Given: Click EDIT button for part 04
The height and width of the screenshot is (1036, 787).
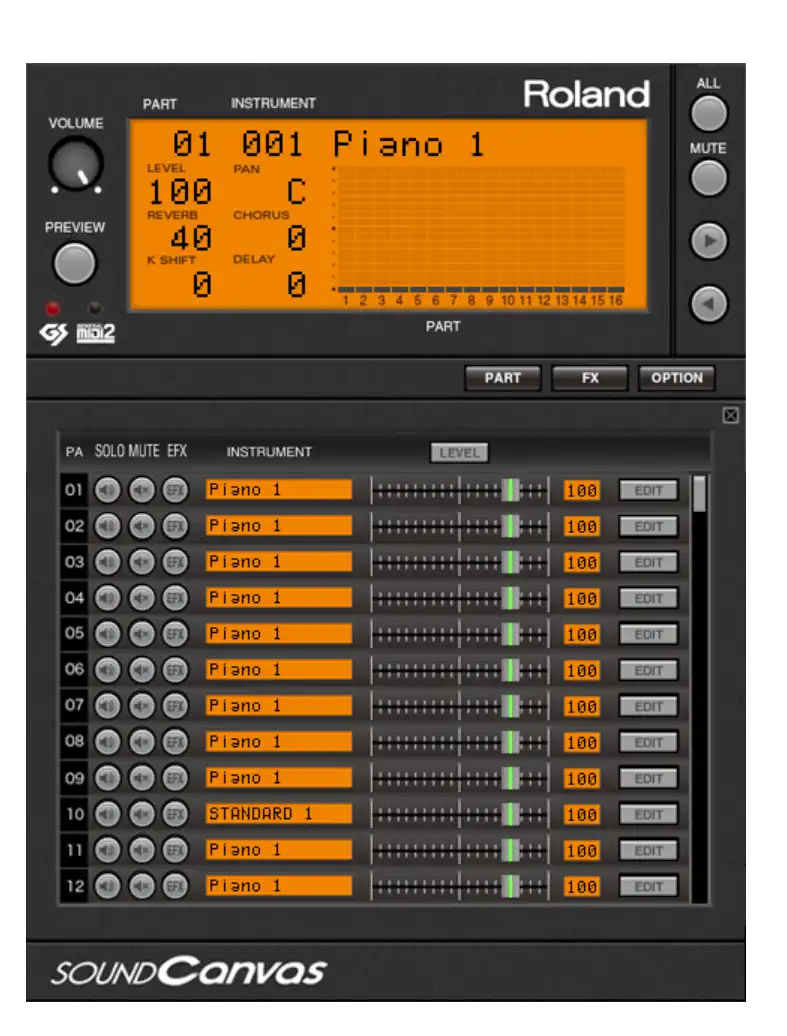Looking at the screenshot, I should tap(648, 598).
